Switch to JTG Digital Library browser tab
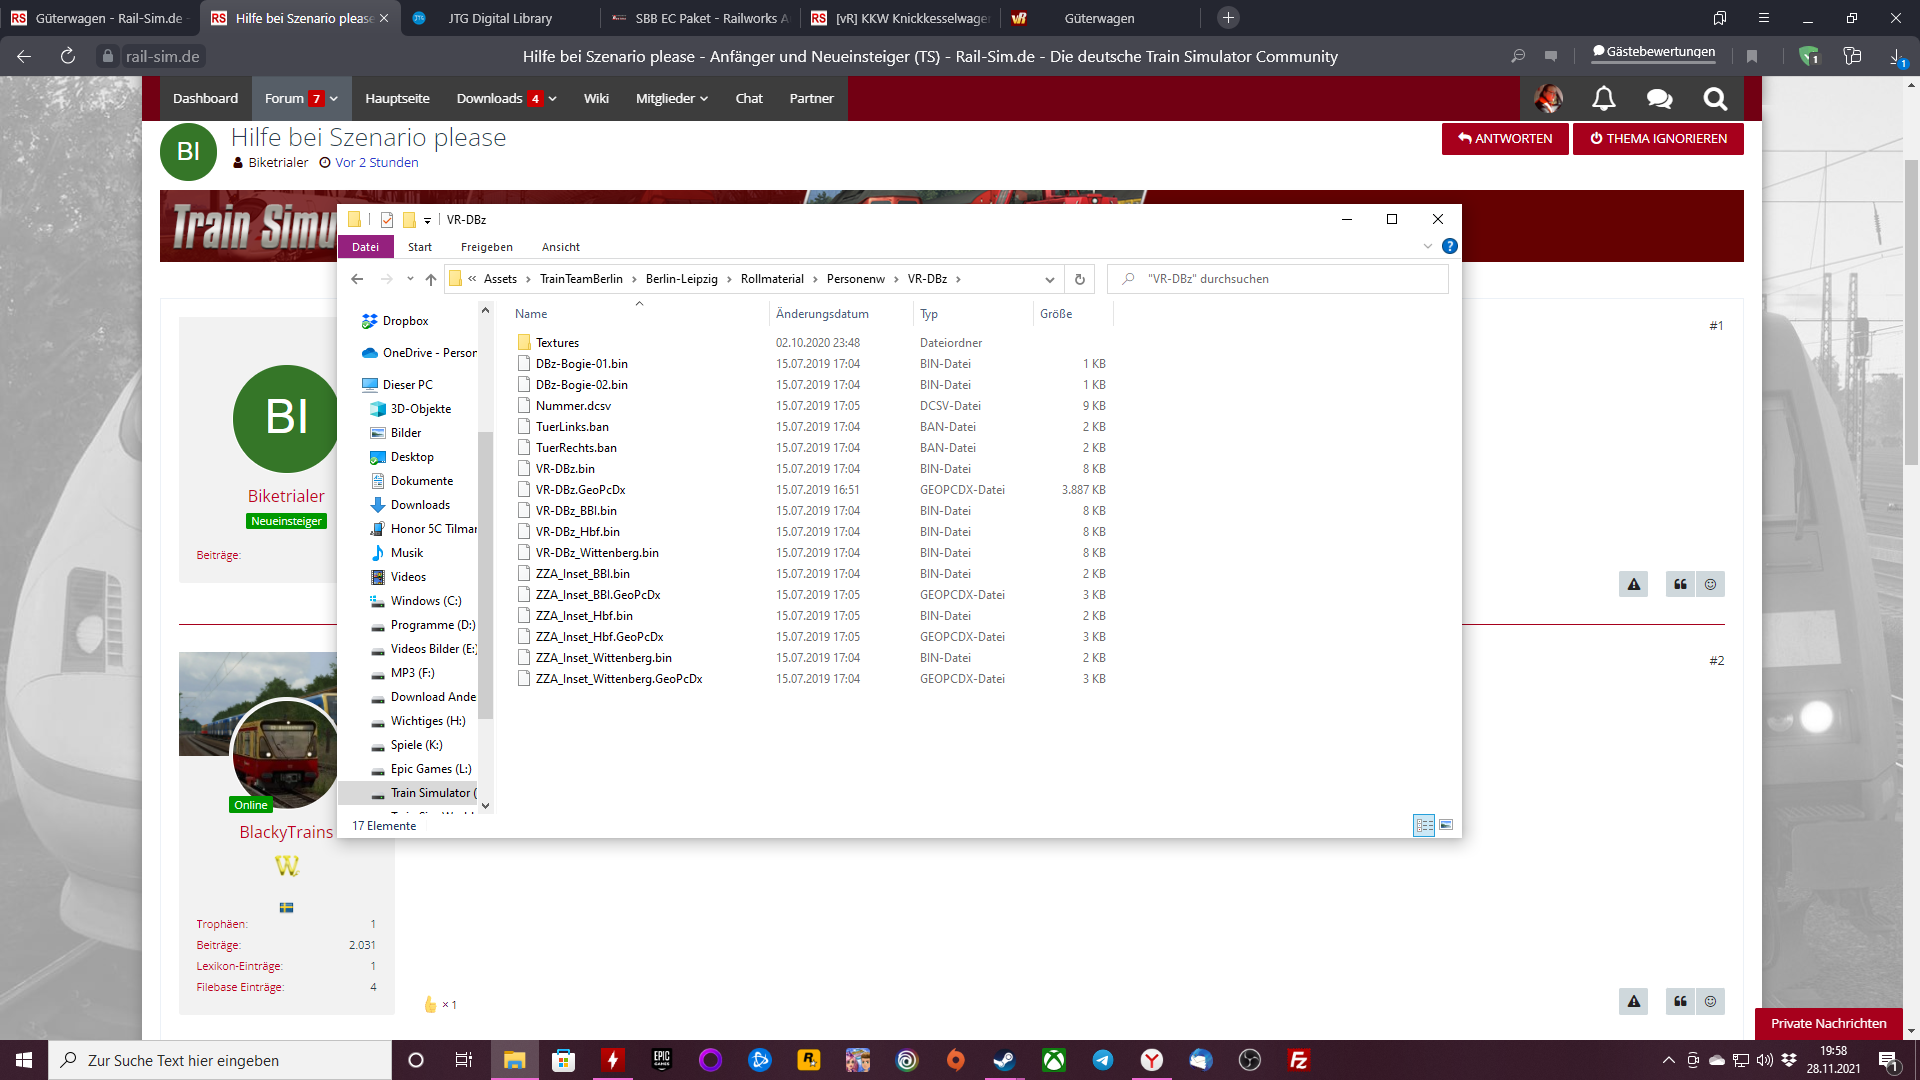Screen dimensions: 1920x1080 pos(500,18)
